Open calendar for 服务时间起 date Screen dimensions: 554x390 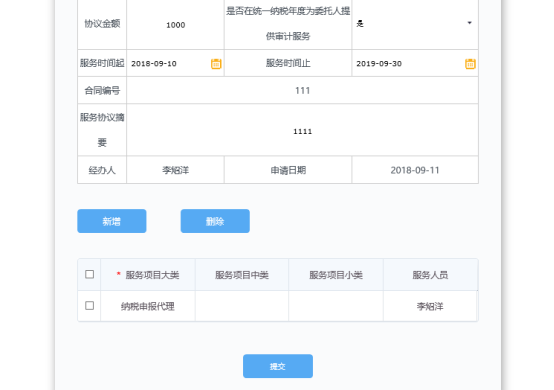tap(216, 64)
